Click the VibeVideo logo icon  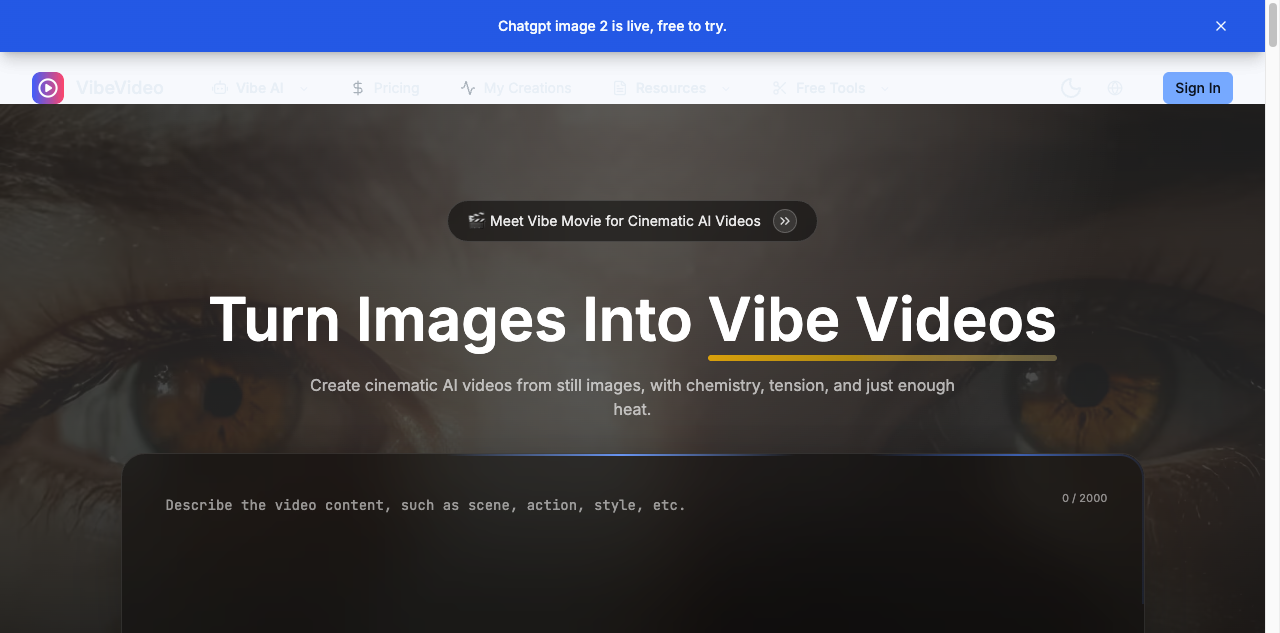(x=48, y=88)
